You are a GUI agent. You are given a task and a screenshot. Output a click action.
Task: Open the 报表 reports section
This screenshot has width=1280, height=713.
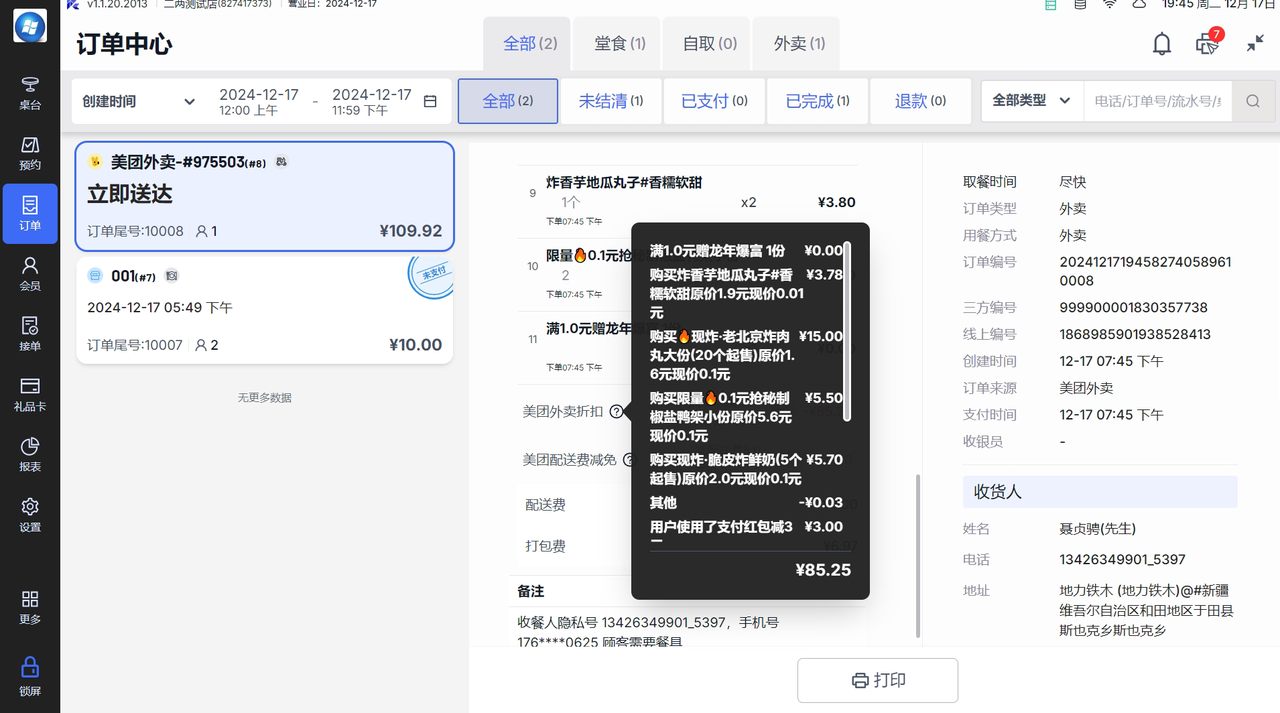30,454
